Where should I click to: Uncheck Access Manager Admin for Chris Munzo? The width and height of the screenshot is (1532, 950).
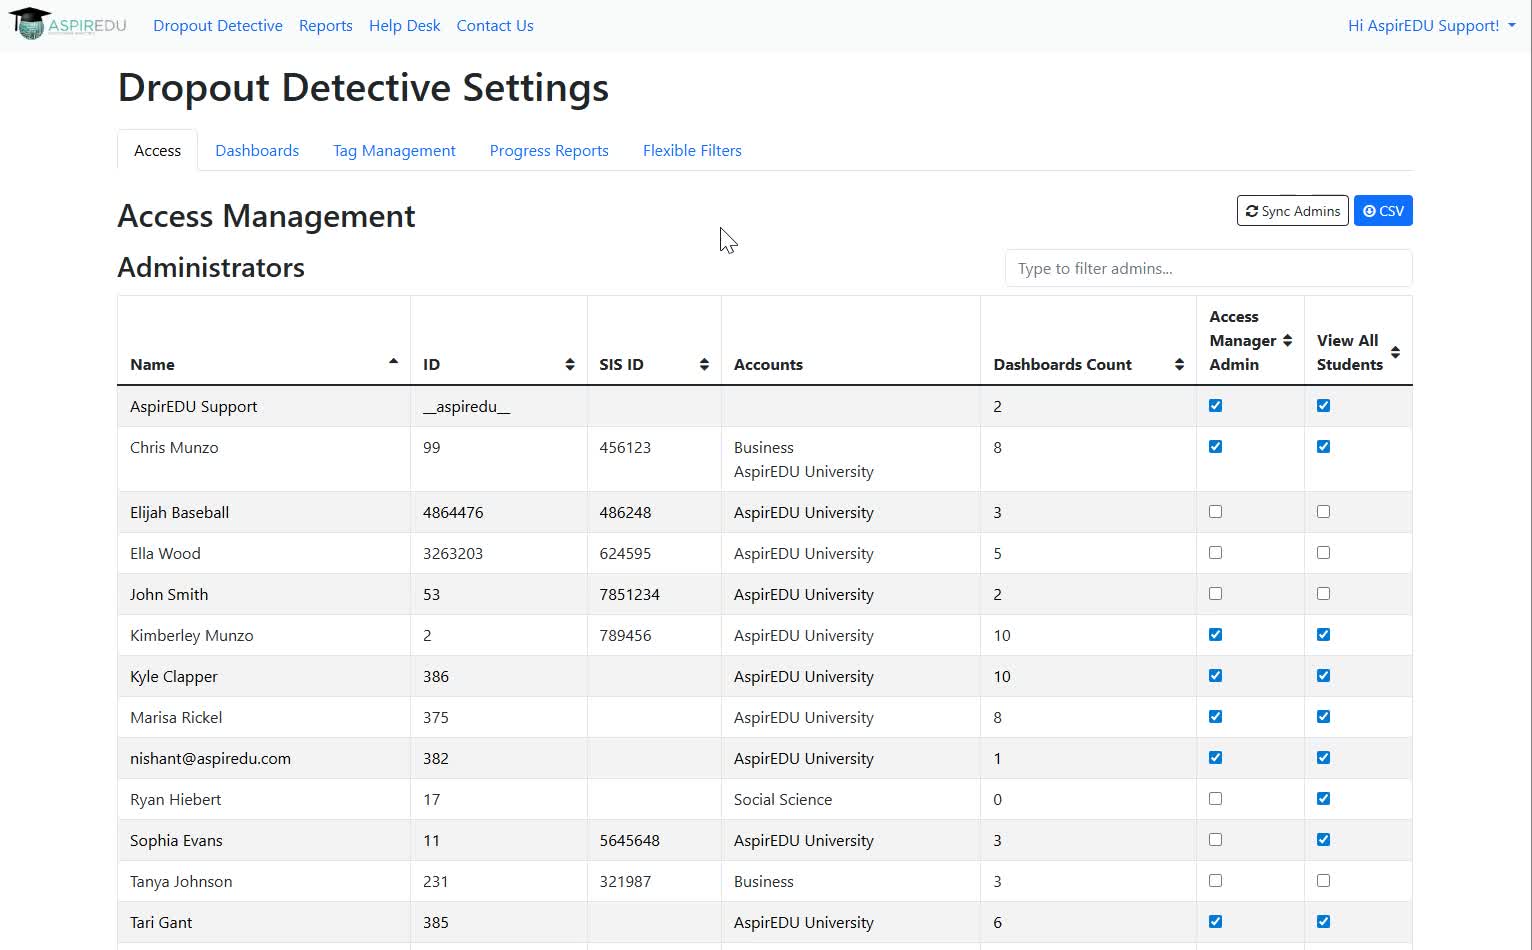[x=1215, y=447]
